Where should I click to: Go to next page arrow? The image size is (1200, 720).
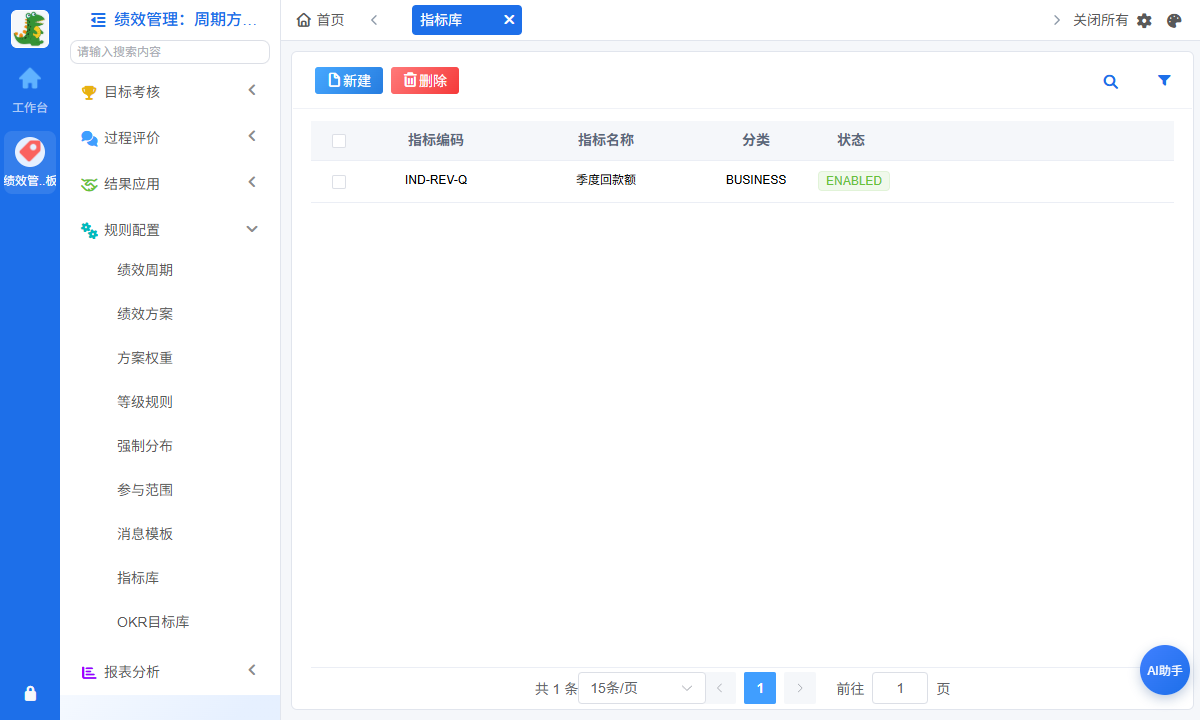800,688
